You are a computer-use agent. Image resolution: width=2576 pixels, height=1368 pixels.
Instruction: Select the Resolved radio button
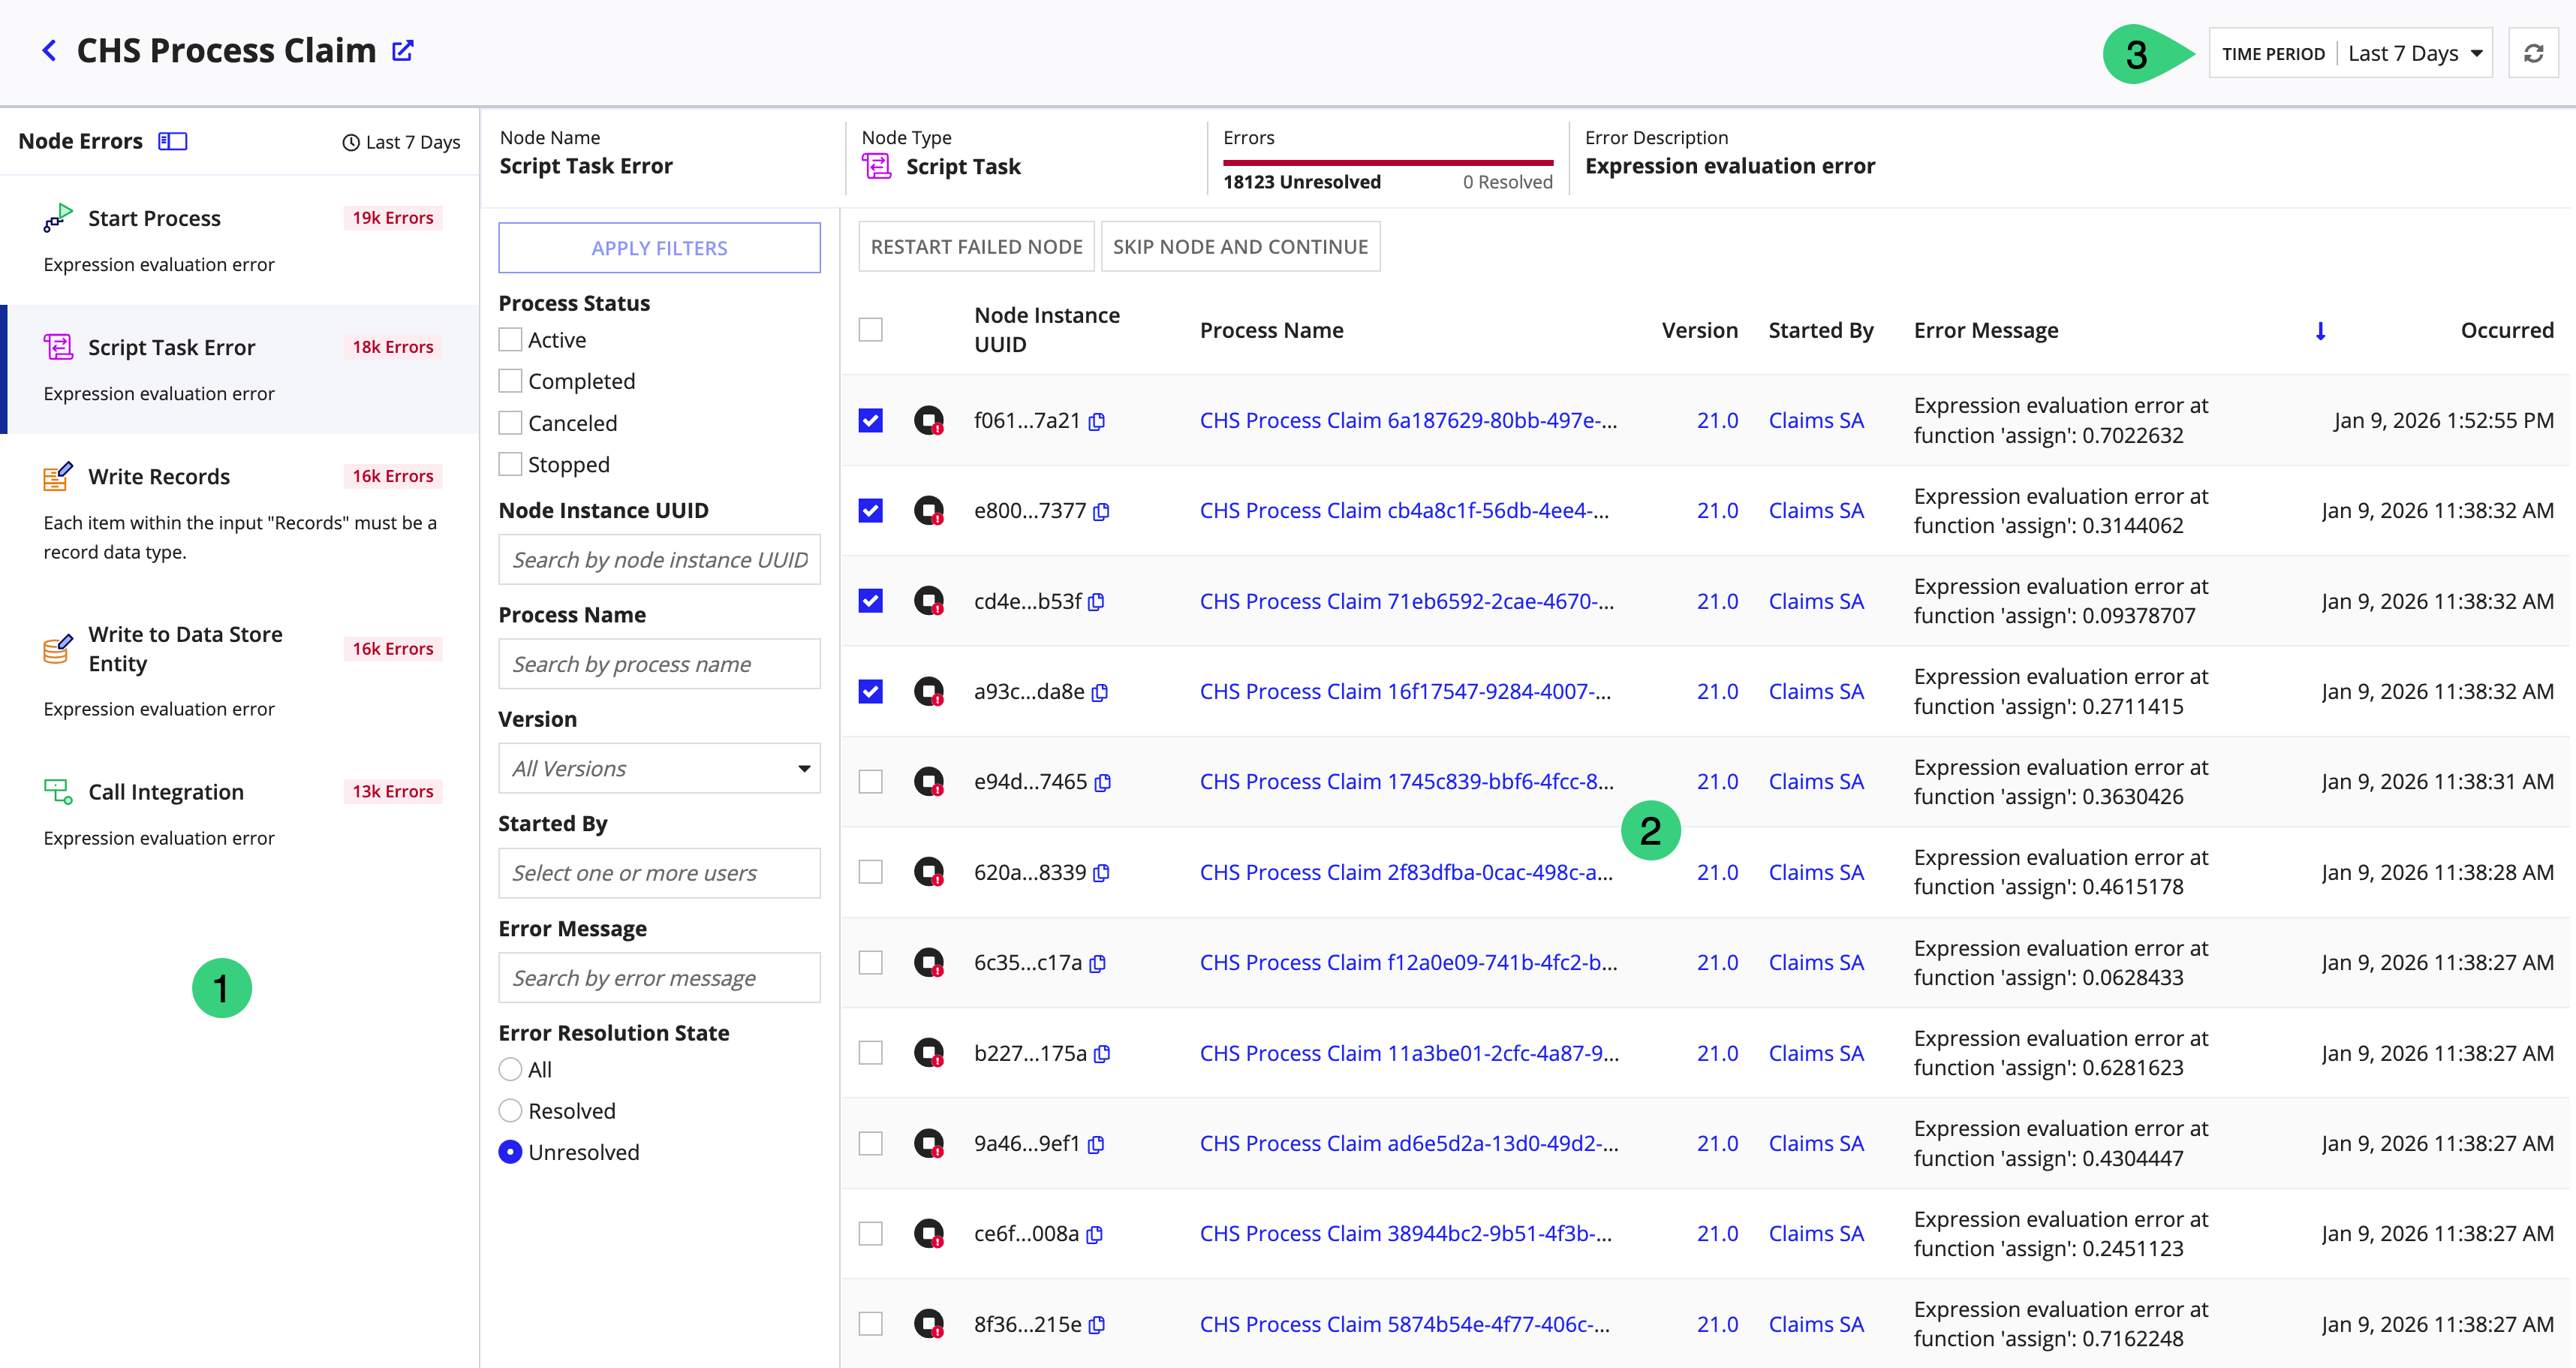pyautogui.click(x=510, y=1111)
